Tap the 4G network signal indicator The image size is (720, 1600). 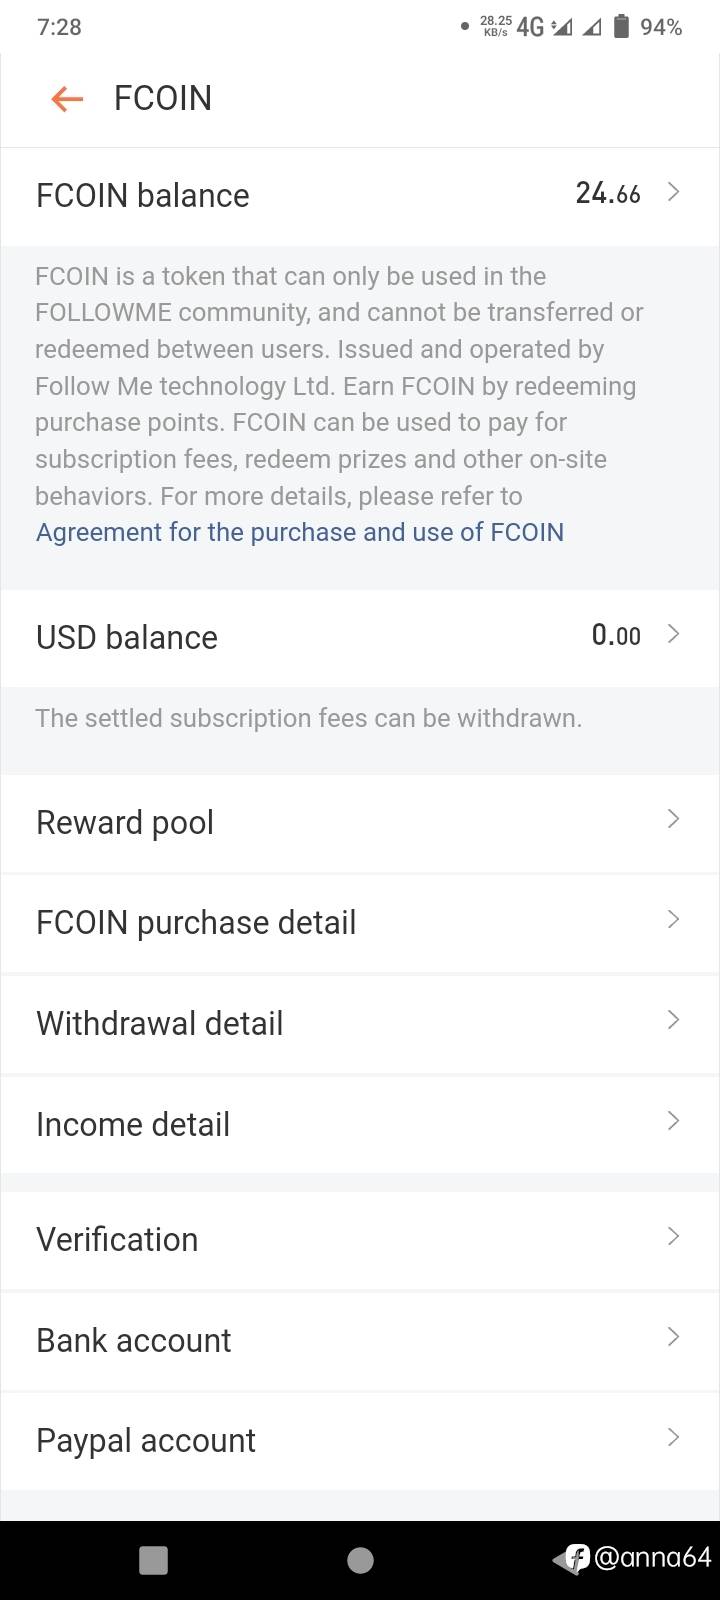point(530,27)
